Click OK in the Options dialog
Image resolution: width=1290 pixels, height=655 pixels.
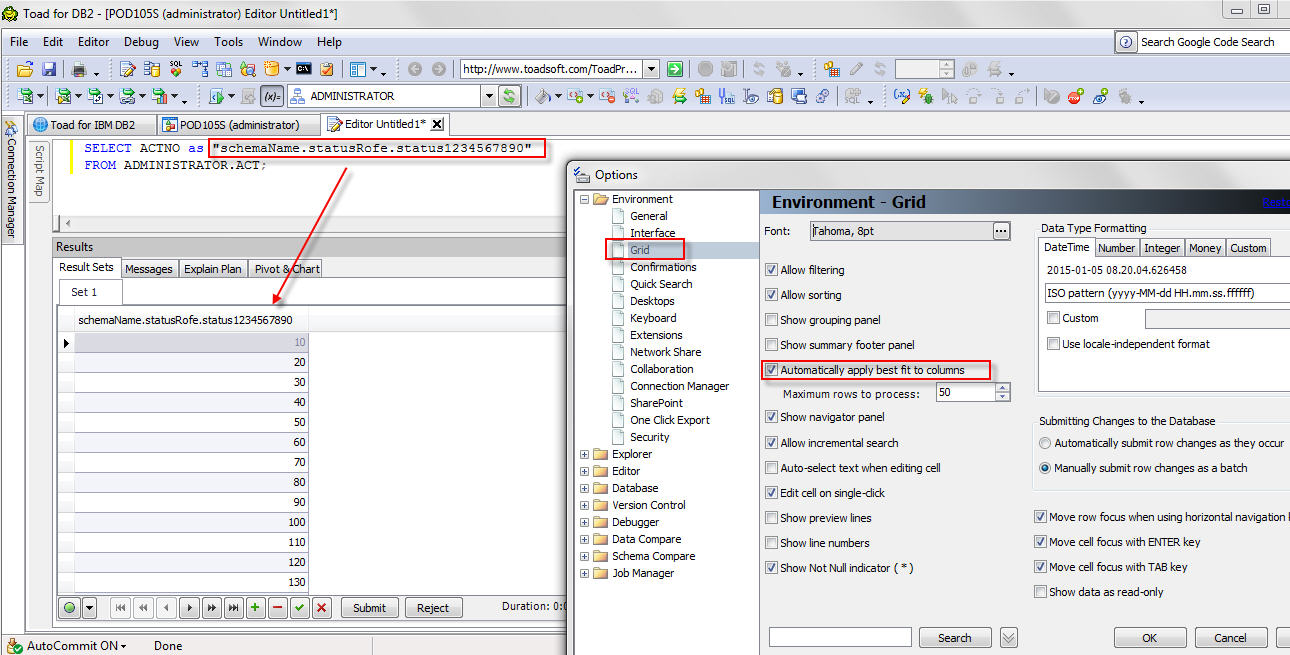click(x=1149, y=638)
